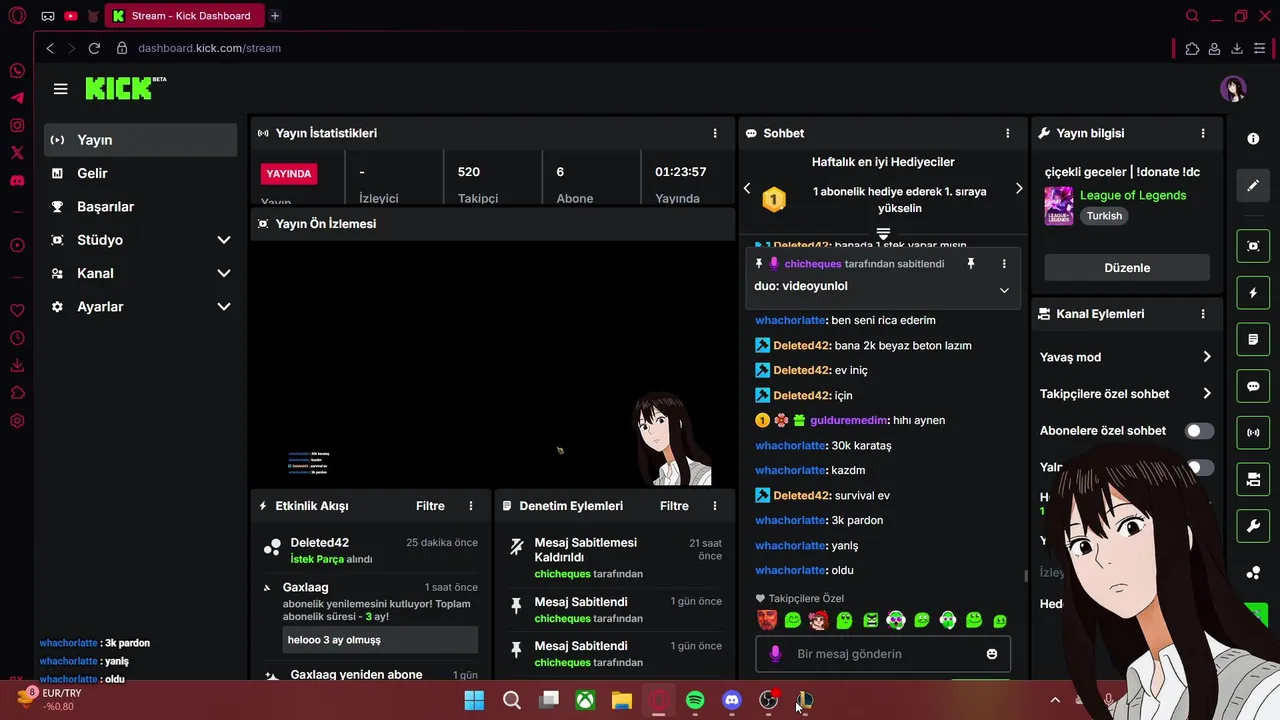Viewport: 1280px width, 720px height.
Task: Open three-dot menu of the pinned message
Action: pyautogui.click(x=1004, y=264)
